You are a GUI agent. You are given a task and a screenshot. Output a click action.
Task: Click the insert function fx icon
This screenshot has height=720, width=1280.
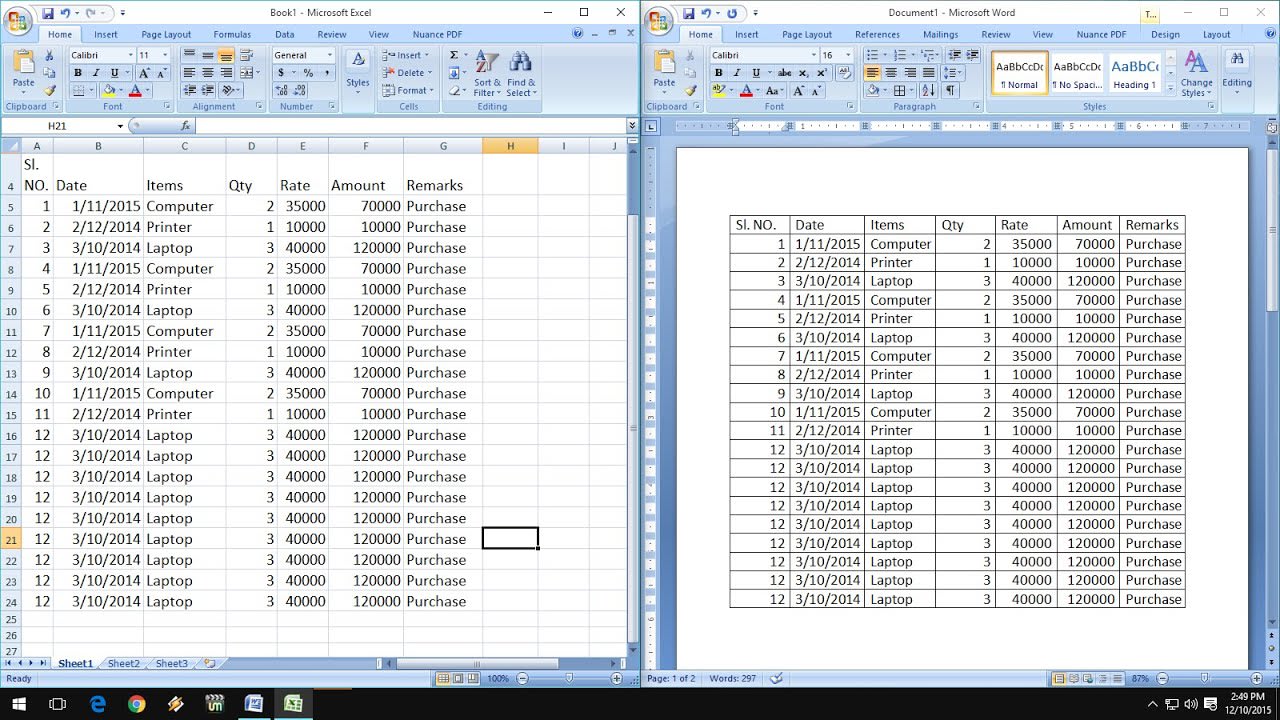coord(185,126)
